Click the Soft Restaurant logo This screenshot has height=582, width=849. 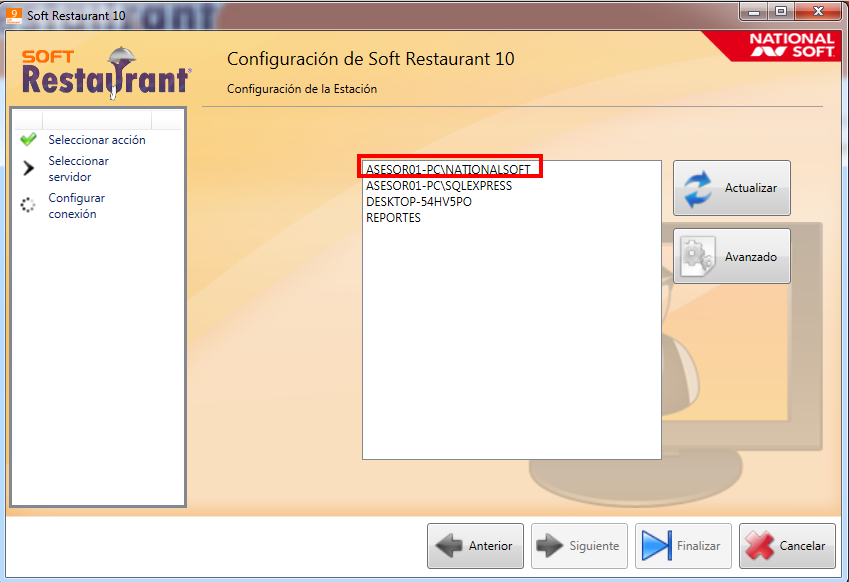(x=106, y=73)
